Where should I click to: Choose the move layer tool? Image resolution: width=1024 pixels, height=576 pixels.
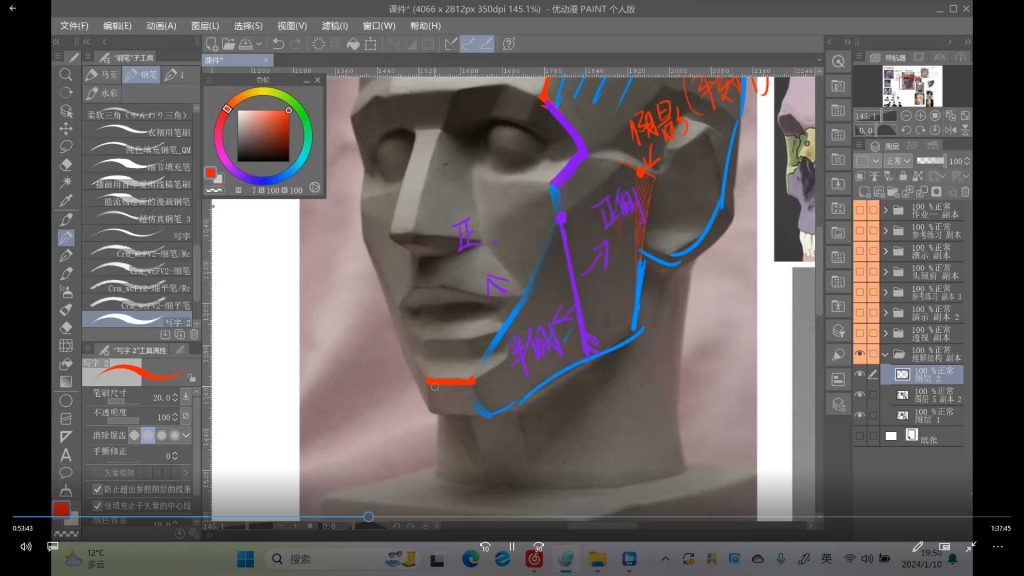point(66,128)
